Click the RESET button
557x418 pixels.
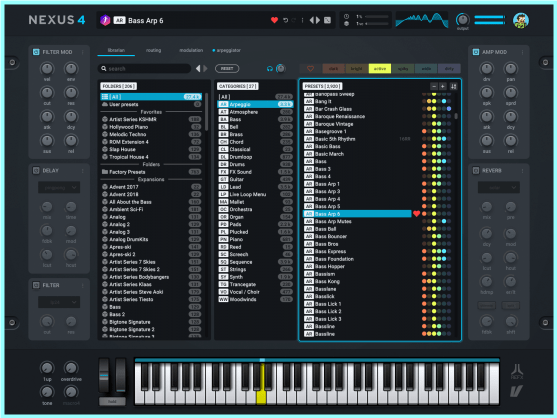(x=227, y=69)
